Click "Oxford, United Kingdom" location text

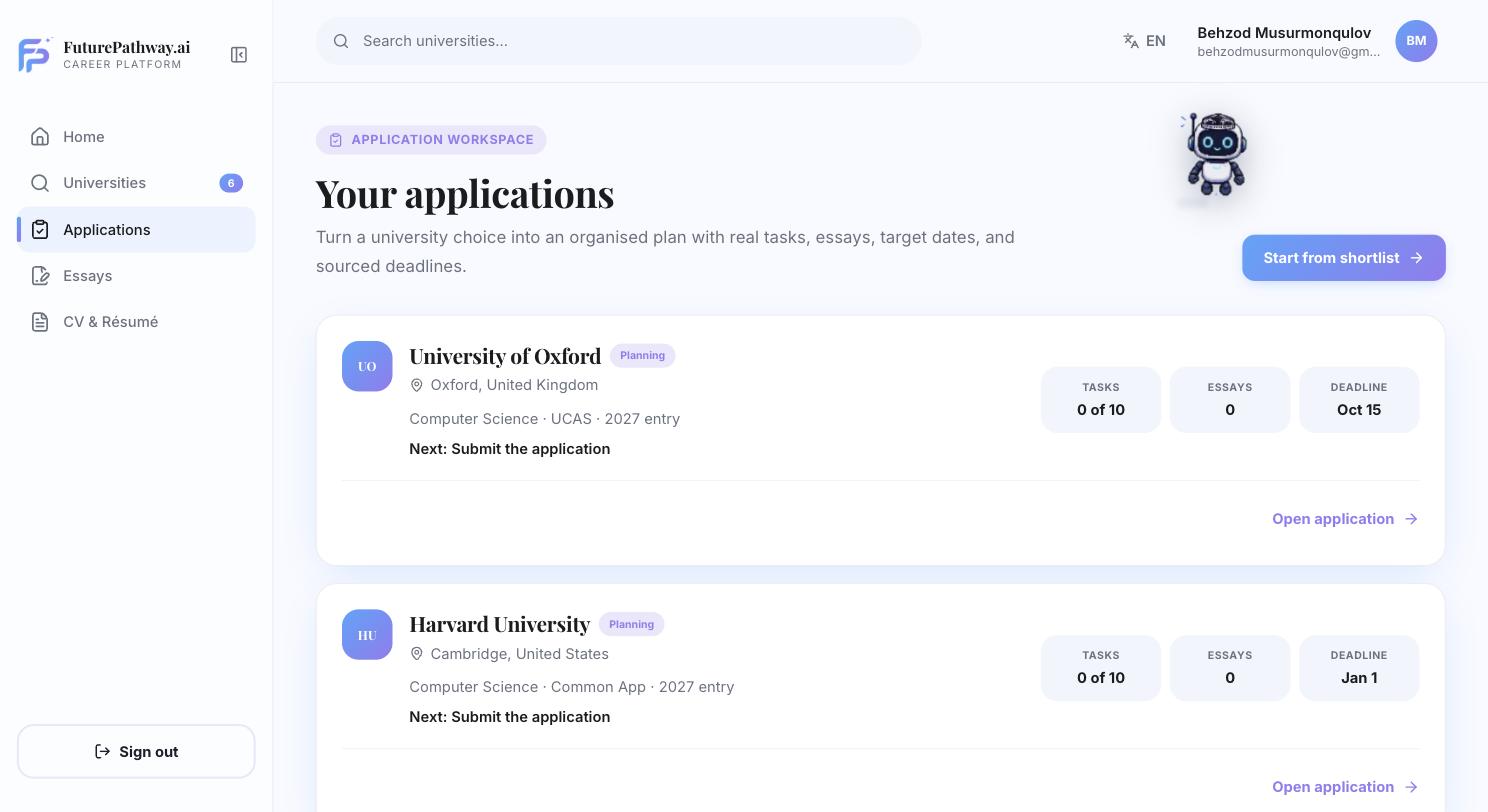[x=514, y=385]
